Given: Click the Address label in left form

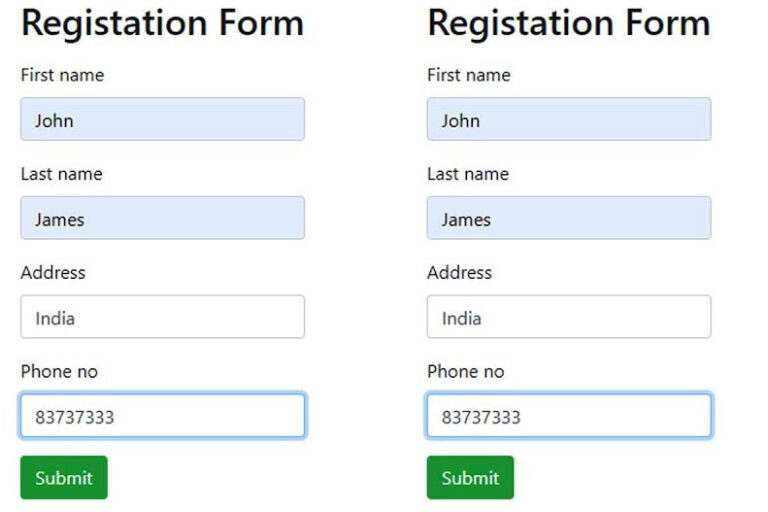Looking at the screenshot, I should 53,272.
